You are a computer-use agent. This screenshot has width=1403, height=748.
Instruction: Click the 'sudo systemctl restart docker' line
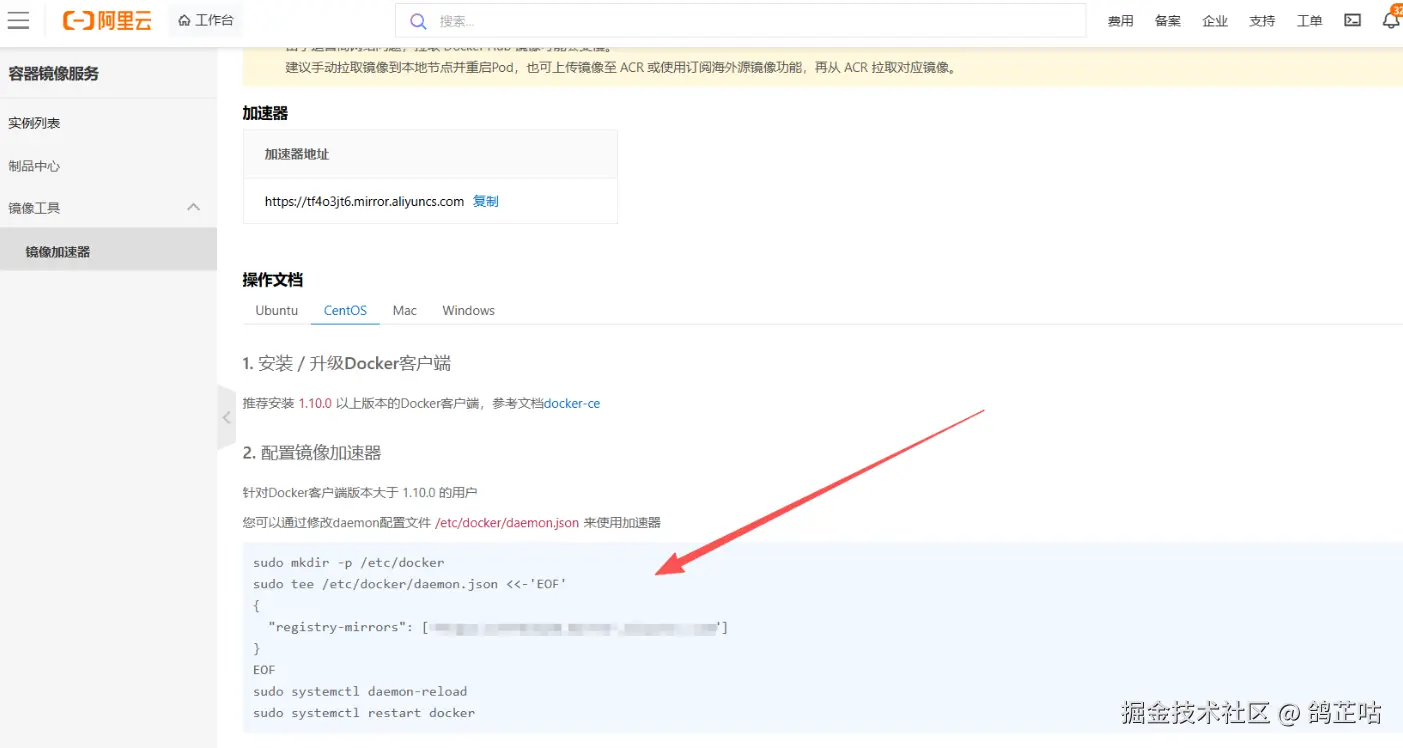coord(364,713)
